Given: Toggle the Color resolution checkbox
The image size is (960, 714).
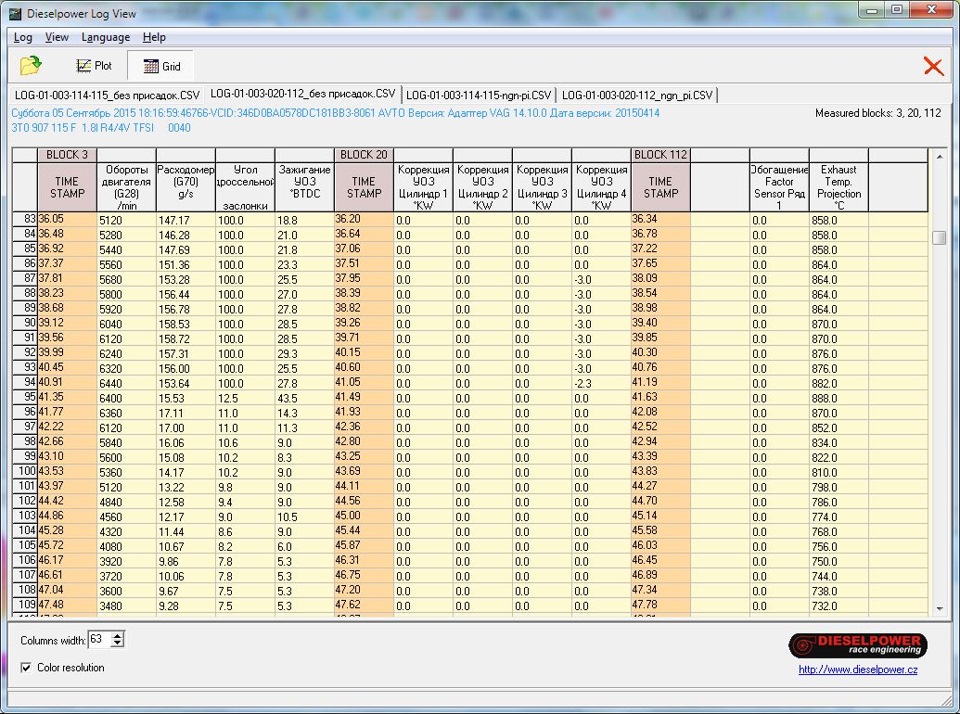Looking at the screenshot, I should pos(25,667).
